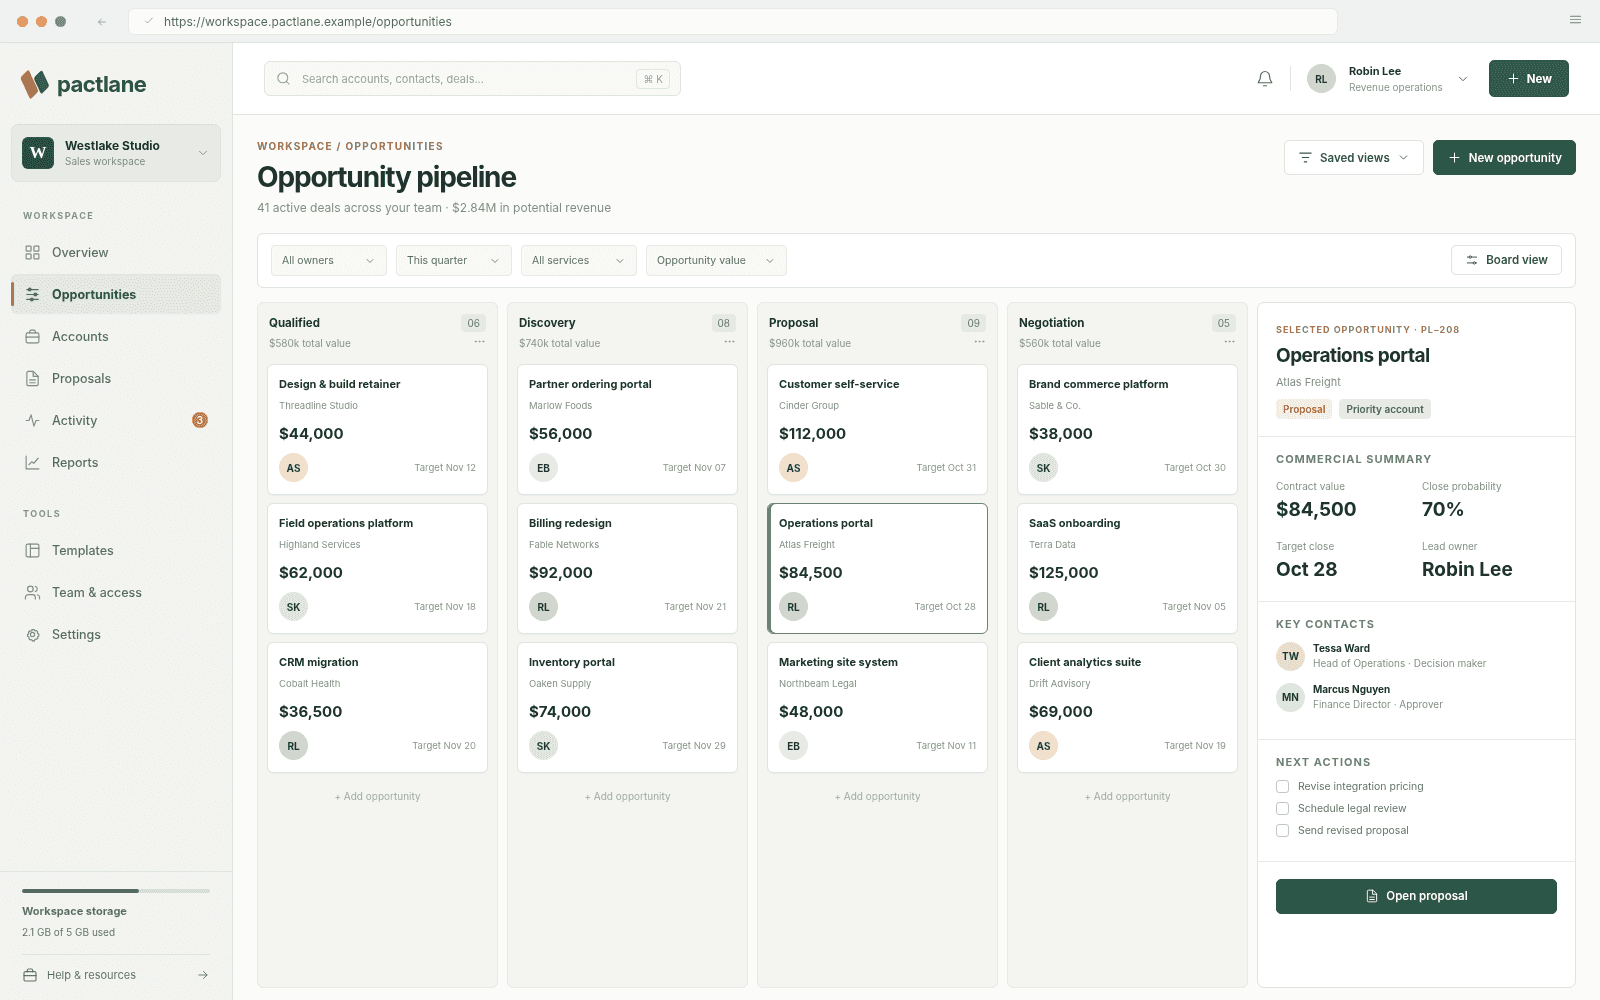Image resolution: width=1600 pixels, height=1000 pixels.
Task: Open Discovery column options ellipsis
Action: pyautogui.click(x=730, y=342)
